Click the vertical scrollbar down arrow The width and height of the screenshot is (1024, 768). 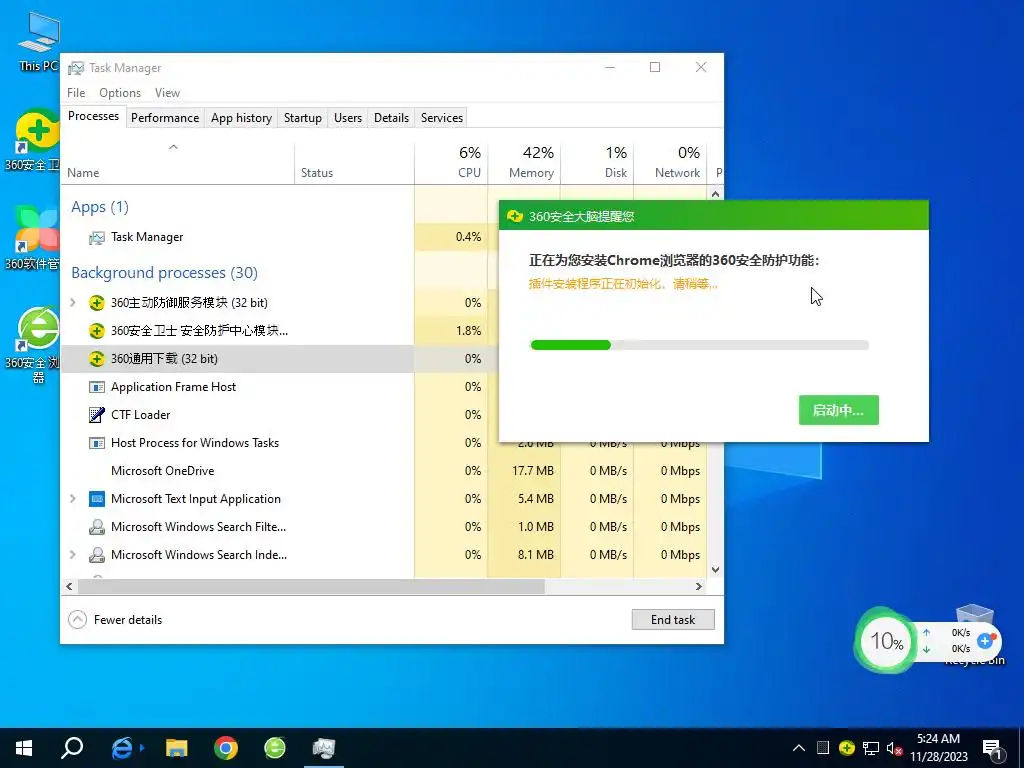click(x=715, y=569)
